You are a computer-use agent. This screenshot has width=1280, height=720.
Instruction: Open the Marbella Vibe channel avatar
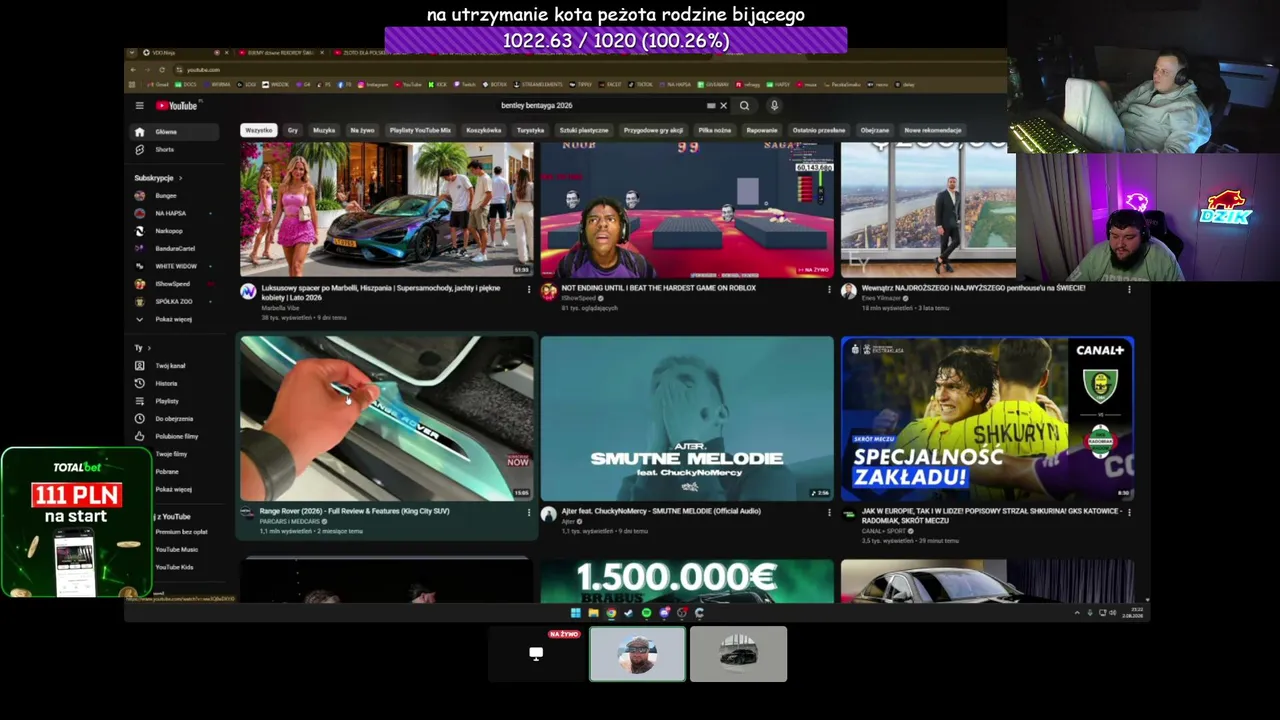click(248, 291)
